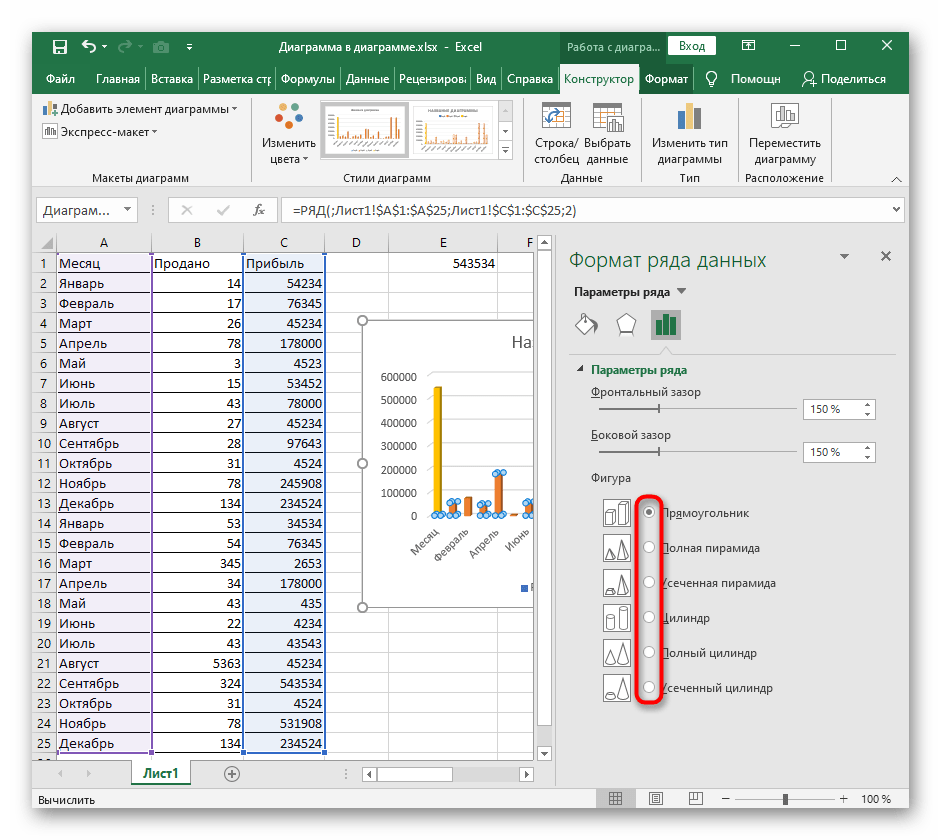
Task: Open the Данные ribbon tab
Action: pos(367,79)
